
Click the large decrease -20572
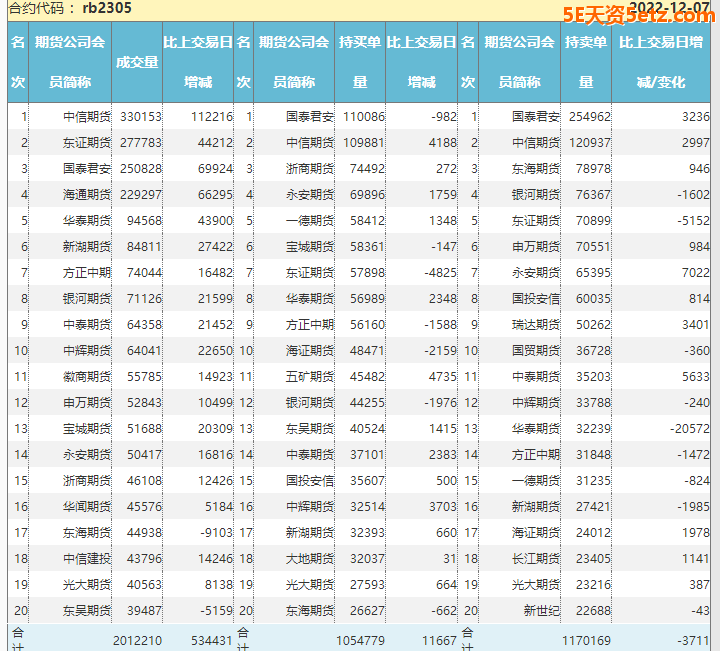(x=690, y=429)
